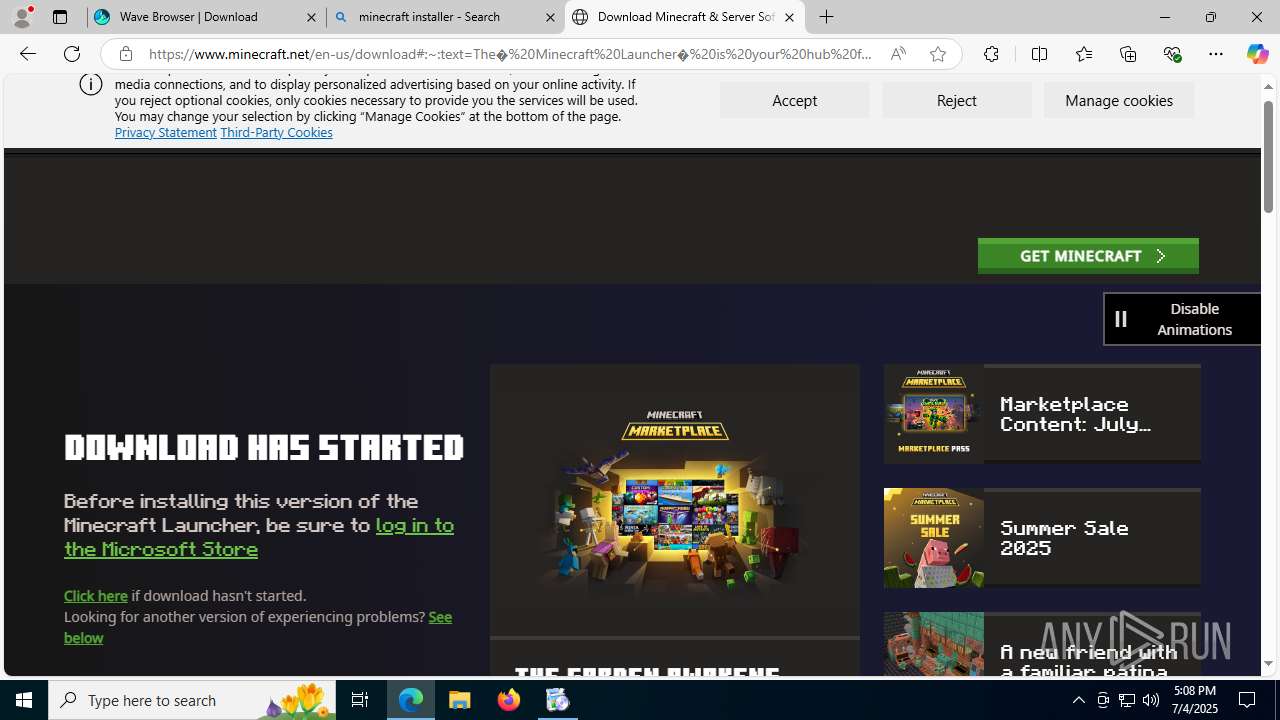This screenshot has width=1280, height=720.
Task: Open the installer app on taskbar
Action: 558,700
